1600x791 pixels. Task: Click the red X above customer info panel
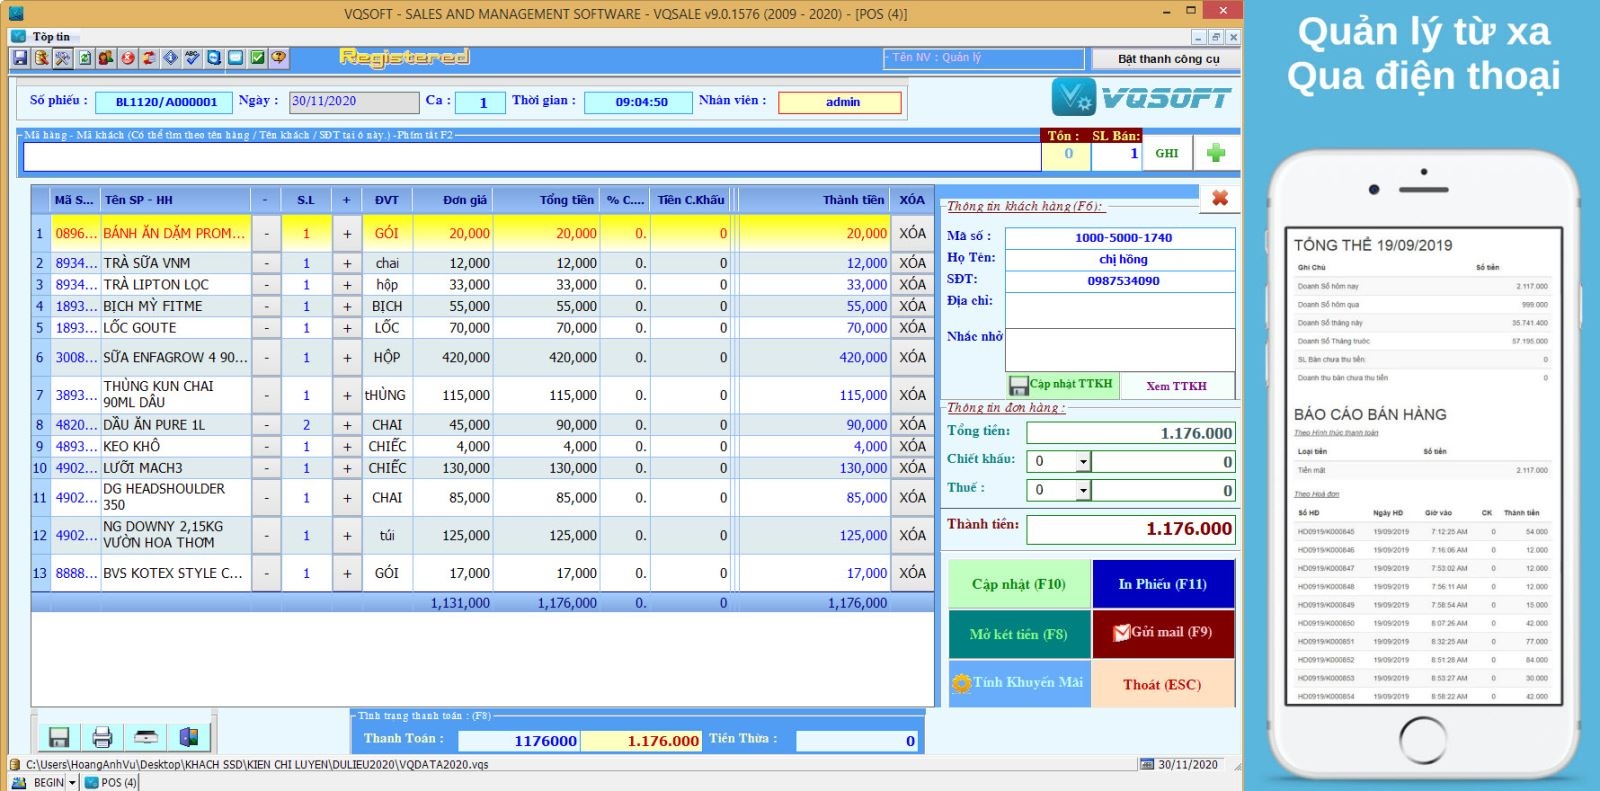tap(1220, 198)
